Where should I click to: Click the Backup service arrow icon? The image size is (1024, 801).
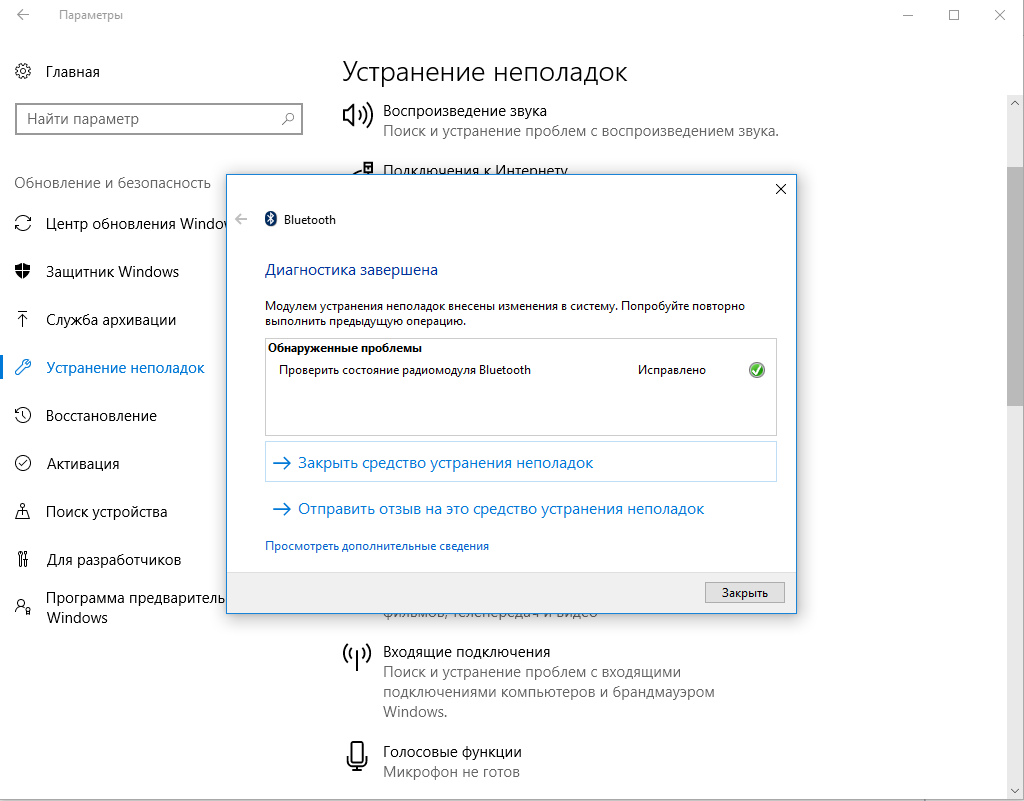[x=23, y=319]
